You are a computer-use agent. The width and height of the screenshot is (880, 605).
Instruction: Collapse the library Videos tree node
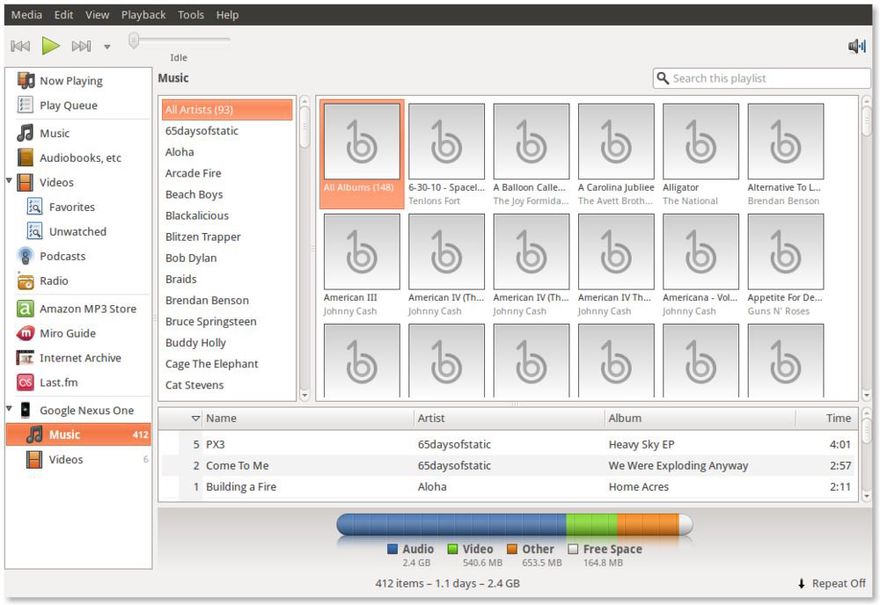(x=9, y=181)
